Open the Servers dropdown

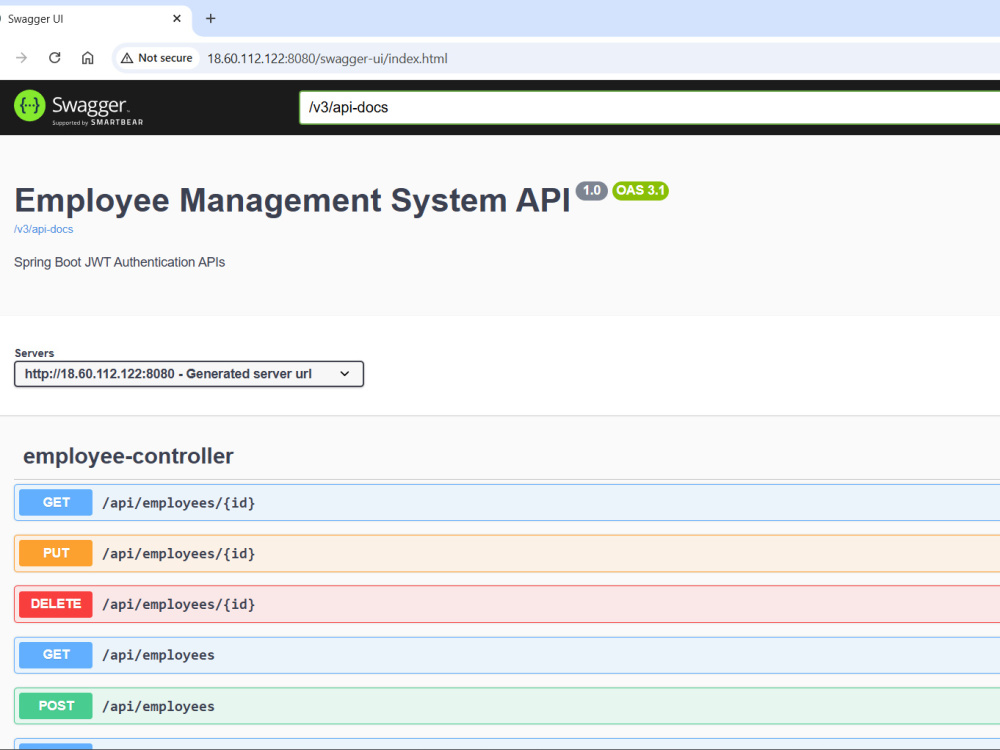pos(189,374)
